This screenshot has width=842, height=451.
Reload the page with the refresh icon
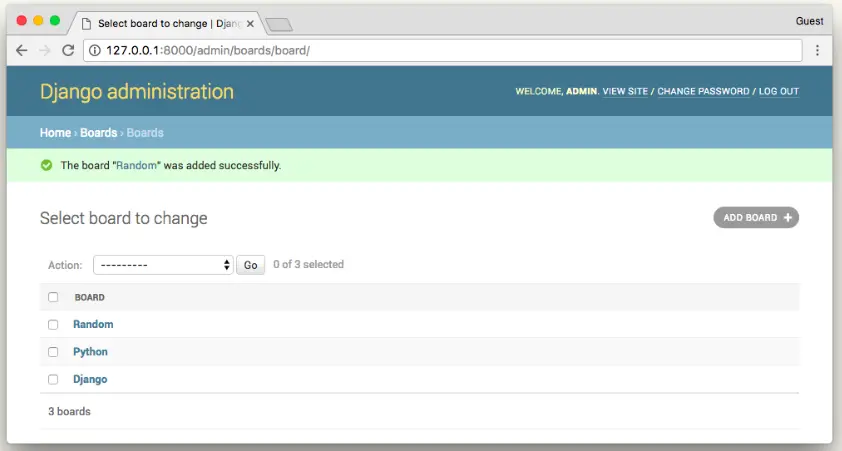pos(68,50)
